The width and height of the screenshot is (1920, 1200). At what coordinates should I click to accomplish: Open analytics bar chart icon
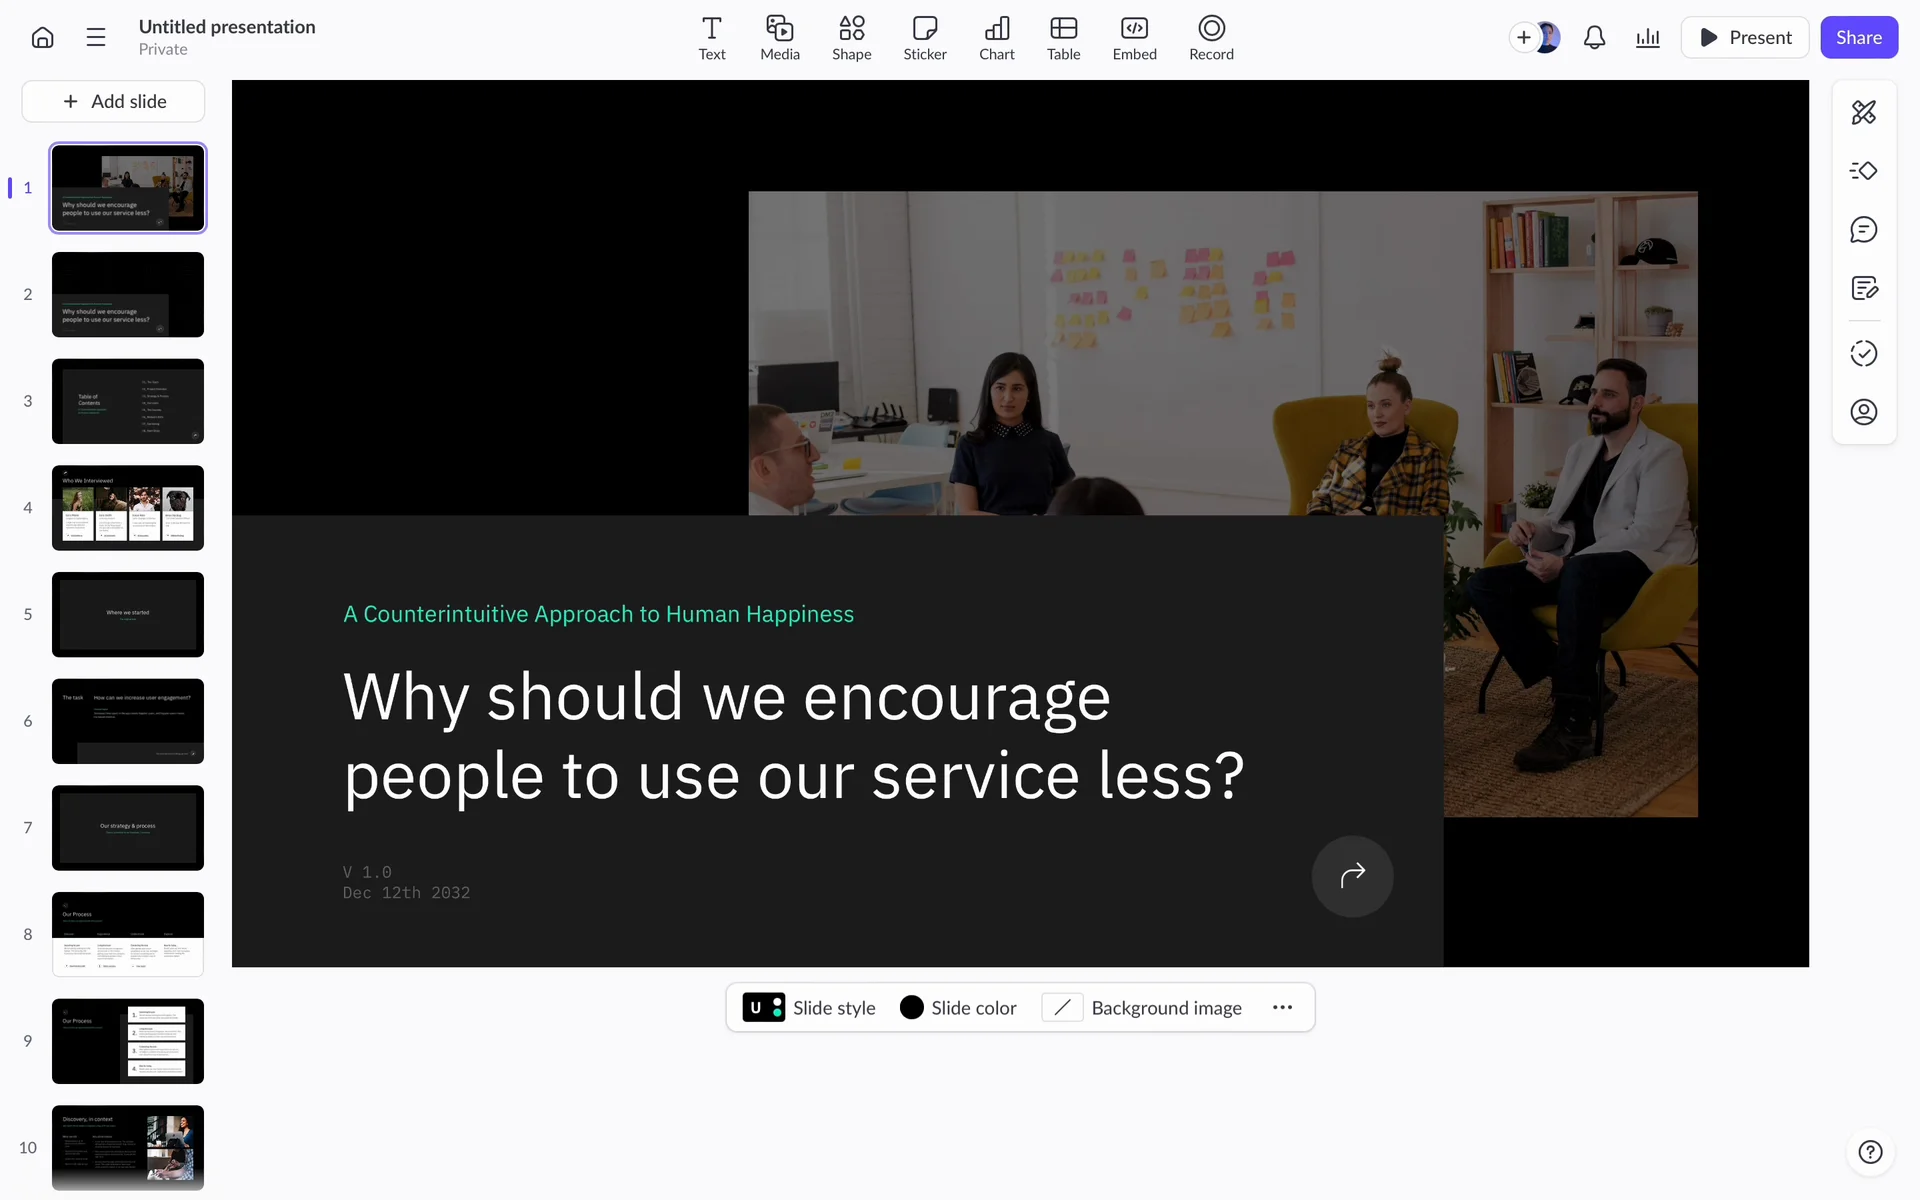(1647, 38)
